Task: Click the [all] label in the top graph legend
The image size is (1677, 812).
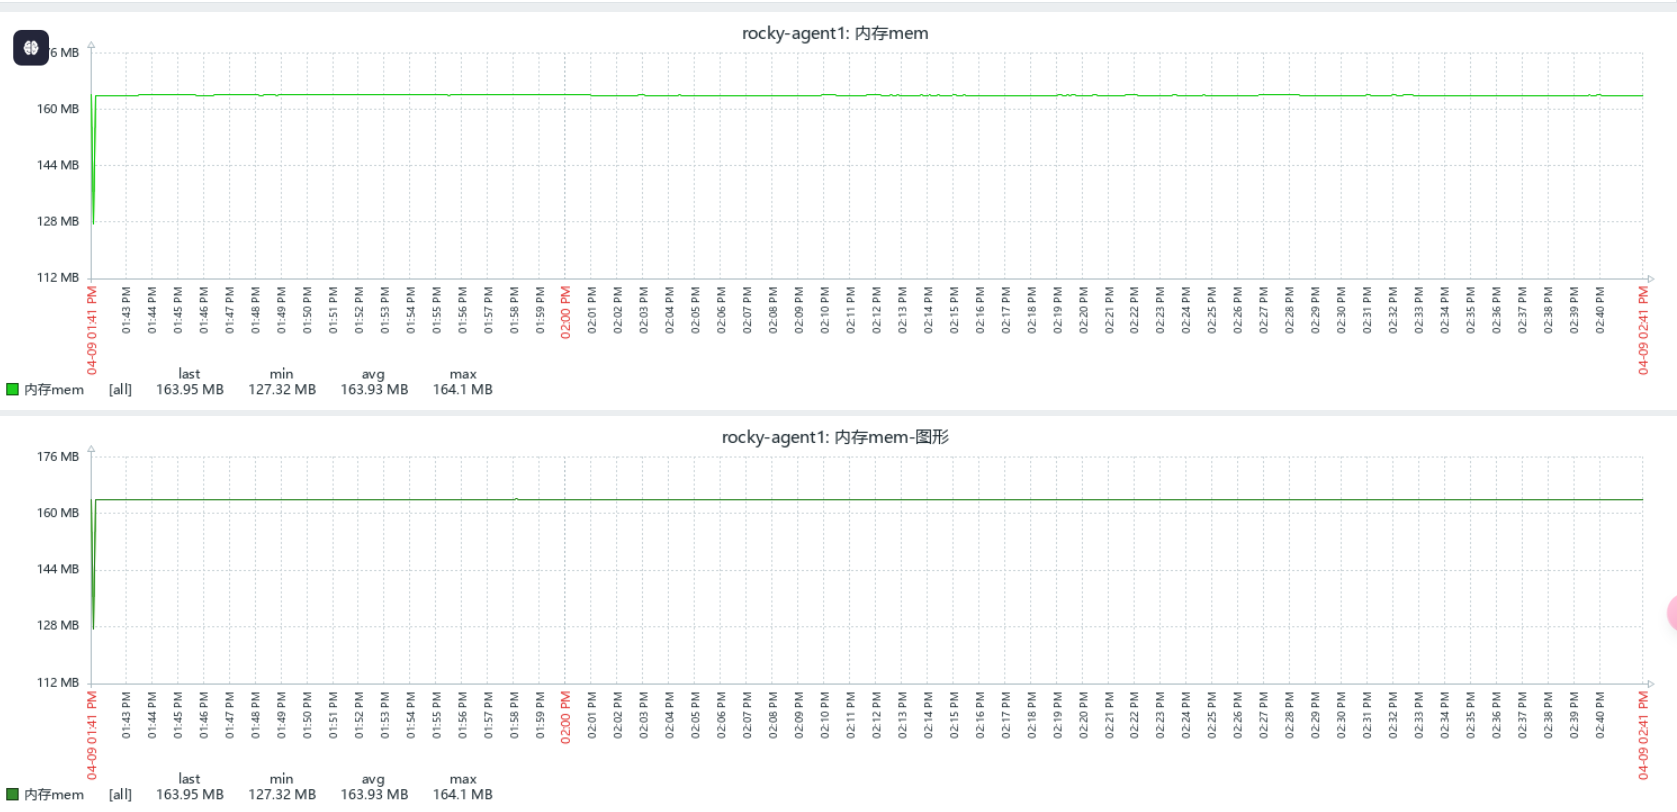Action: tap(120, 389)
